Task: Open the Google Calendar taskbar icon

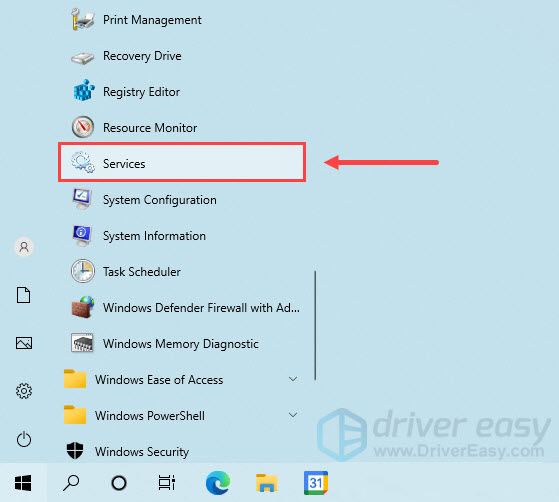Action: click(316, 483)
